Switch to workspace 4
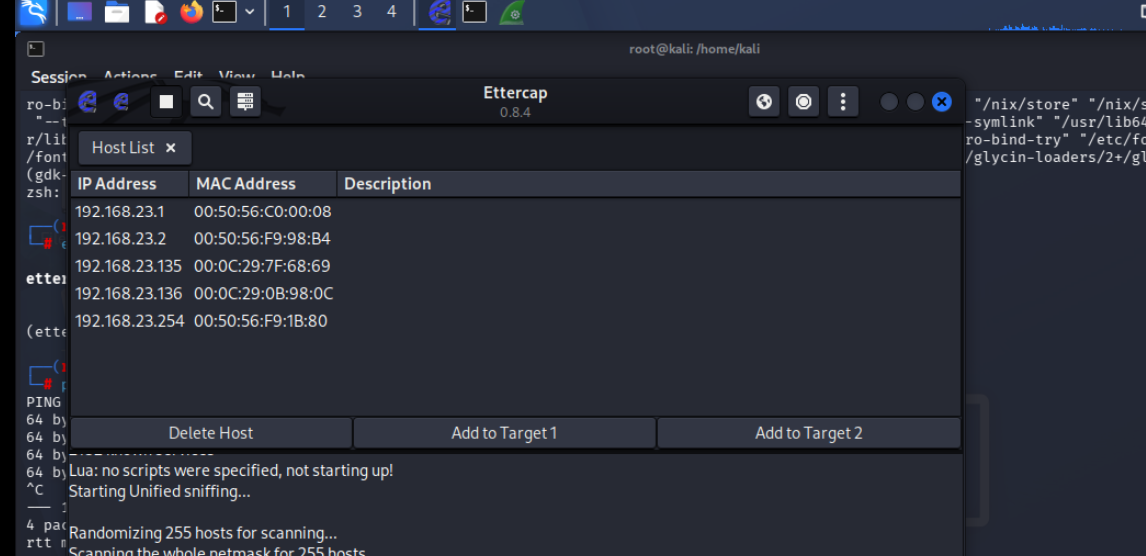This screenshot has width=1146, height=556. (x=392, y=12)
